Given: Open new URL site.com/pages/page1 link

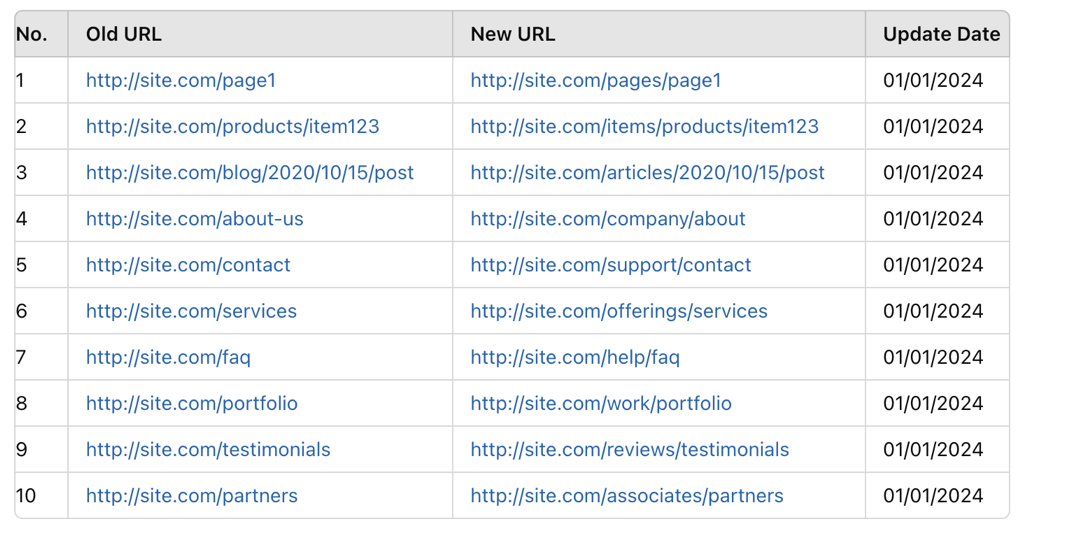Looking at the screenshot, I should 595,81.
